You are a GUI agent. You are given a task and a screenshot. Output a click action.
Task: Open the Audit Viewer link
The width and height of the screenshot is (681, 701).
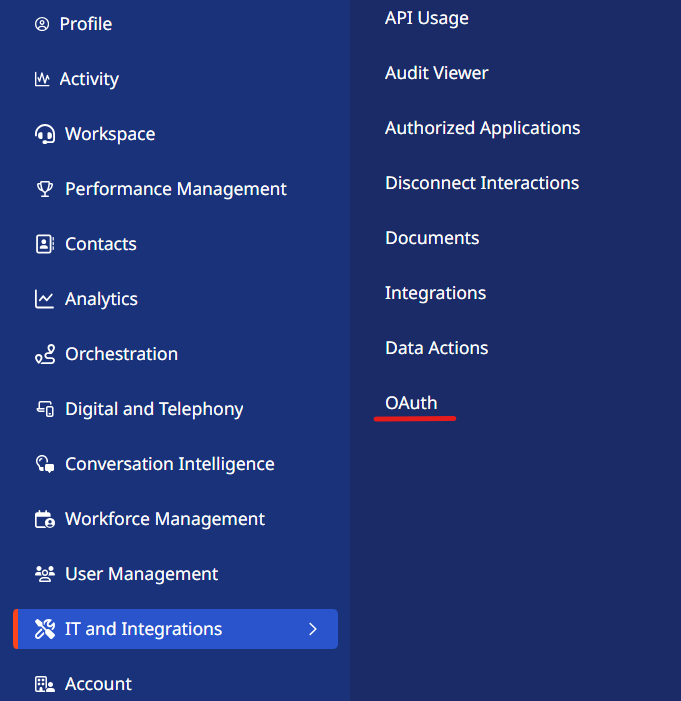tap(436, 73)
